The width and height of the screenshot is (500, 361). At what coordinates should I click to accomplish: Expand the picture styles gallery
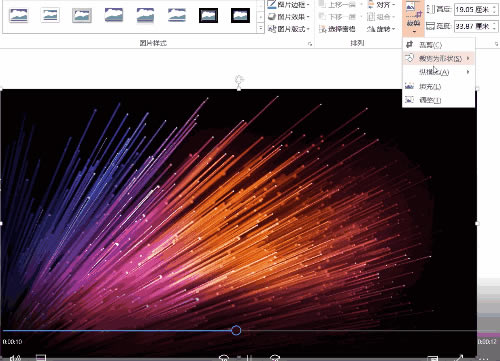tap(261, 29)
